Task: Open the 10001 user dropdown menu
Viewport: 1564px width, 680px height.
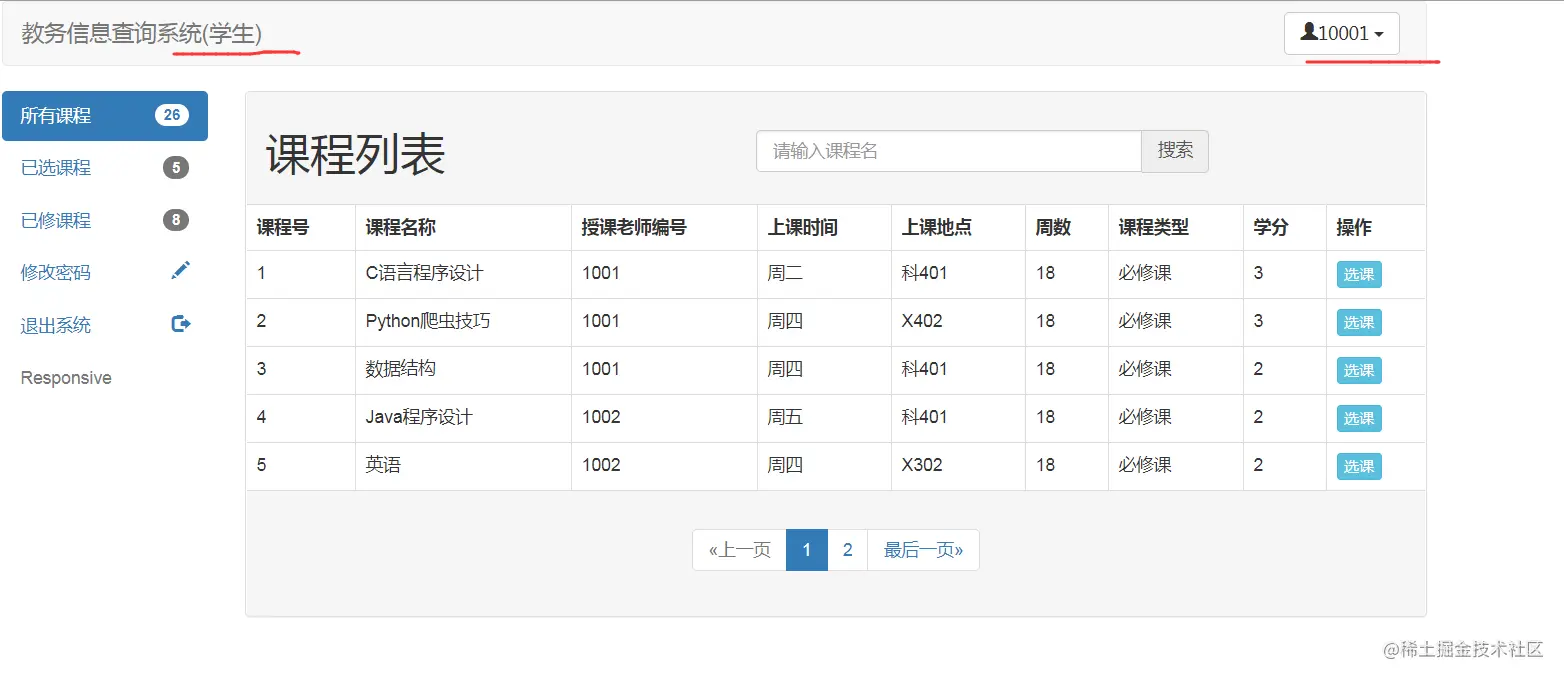Action: (1342, 33)
